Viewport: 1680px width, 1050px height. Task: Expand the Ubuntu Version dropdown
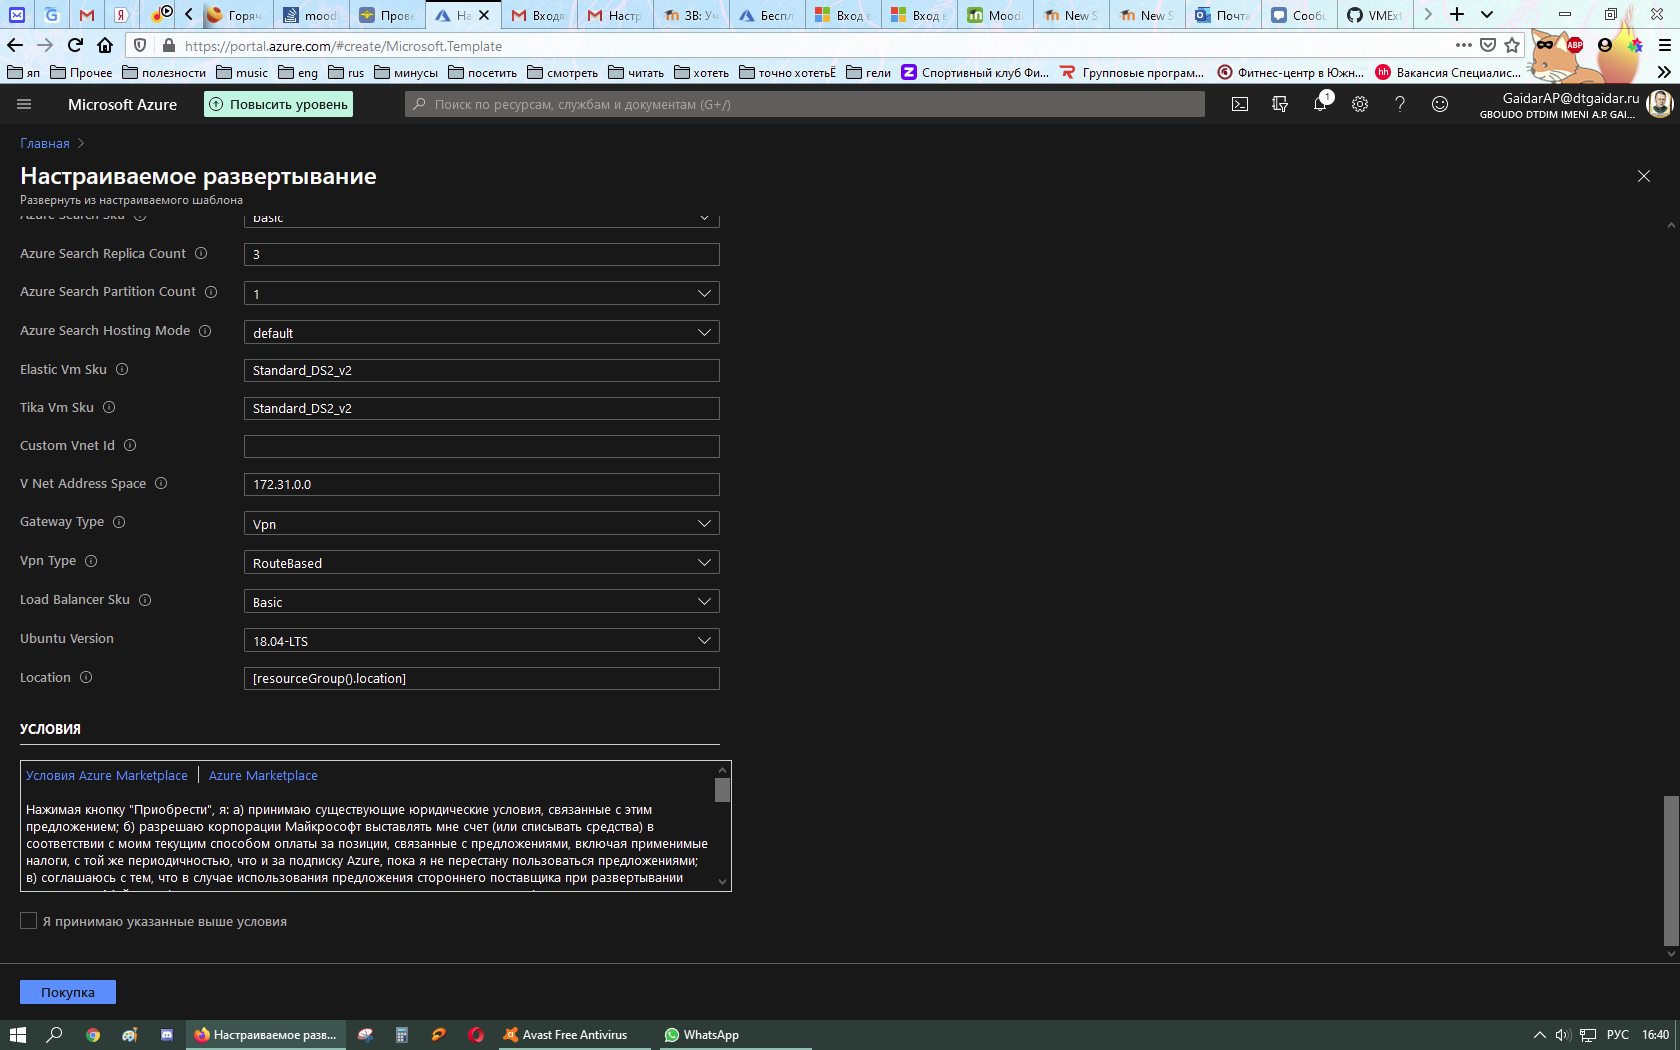(481, 640)
